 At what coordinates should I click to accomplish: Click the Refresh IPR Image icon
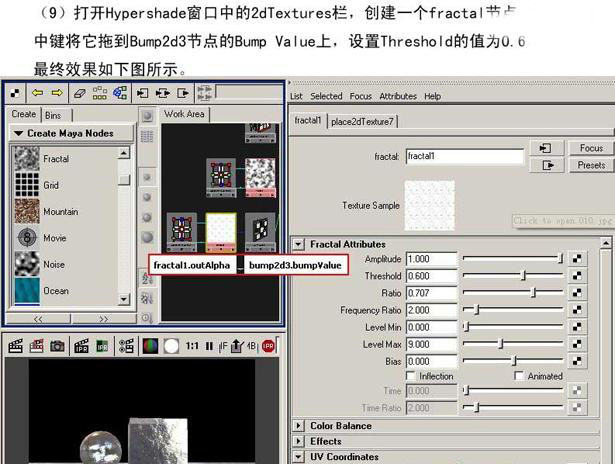tap(102, 346)
